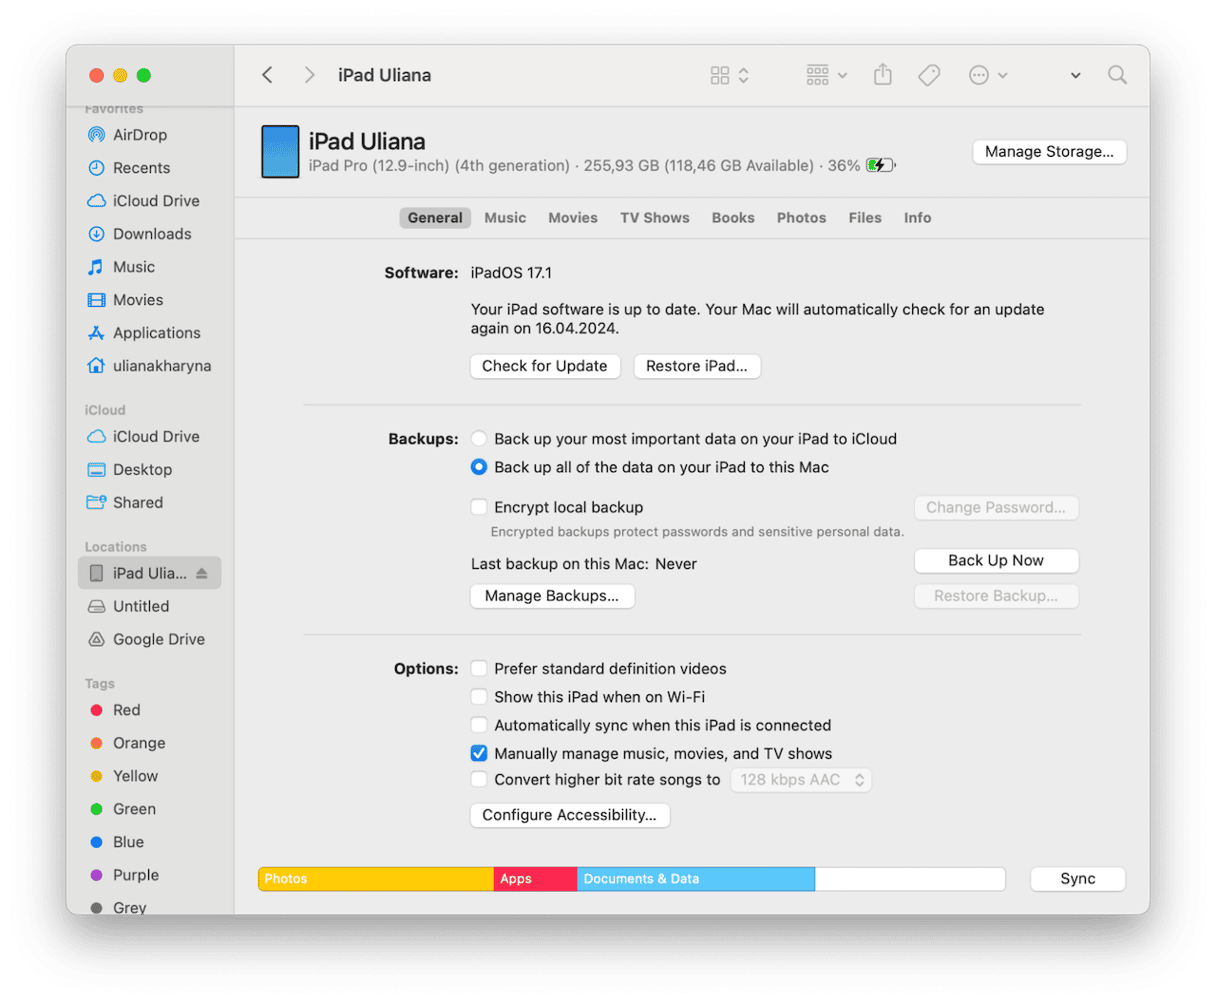
Task: Switch to the Photos tab
Action: (x=801, y=218)
